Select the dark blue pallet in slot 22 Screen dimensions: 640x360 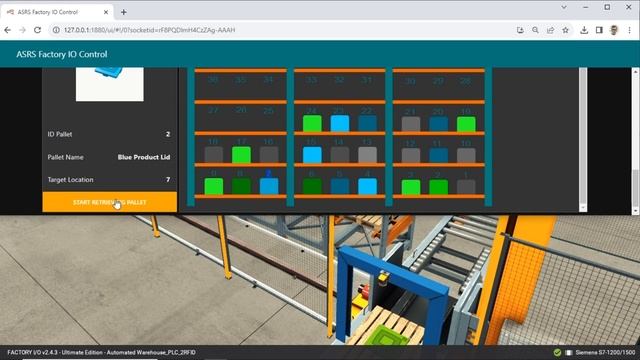(x=367, y=123)
